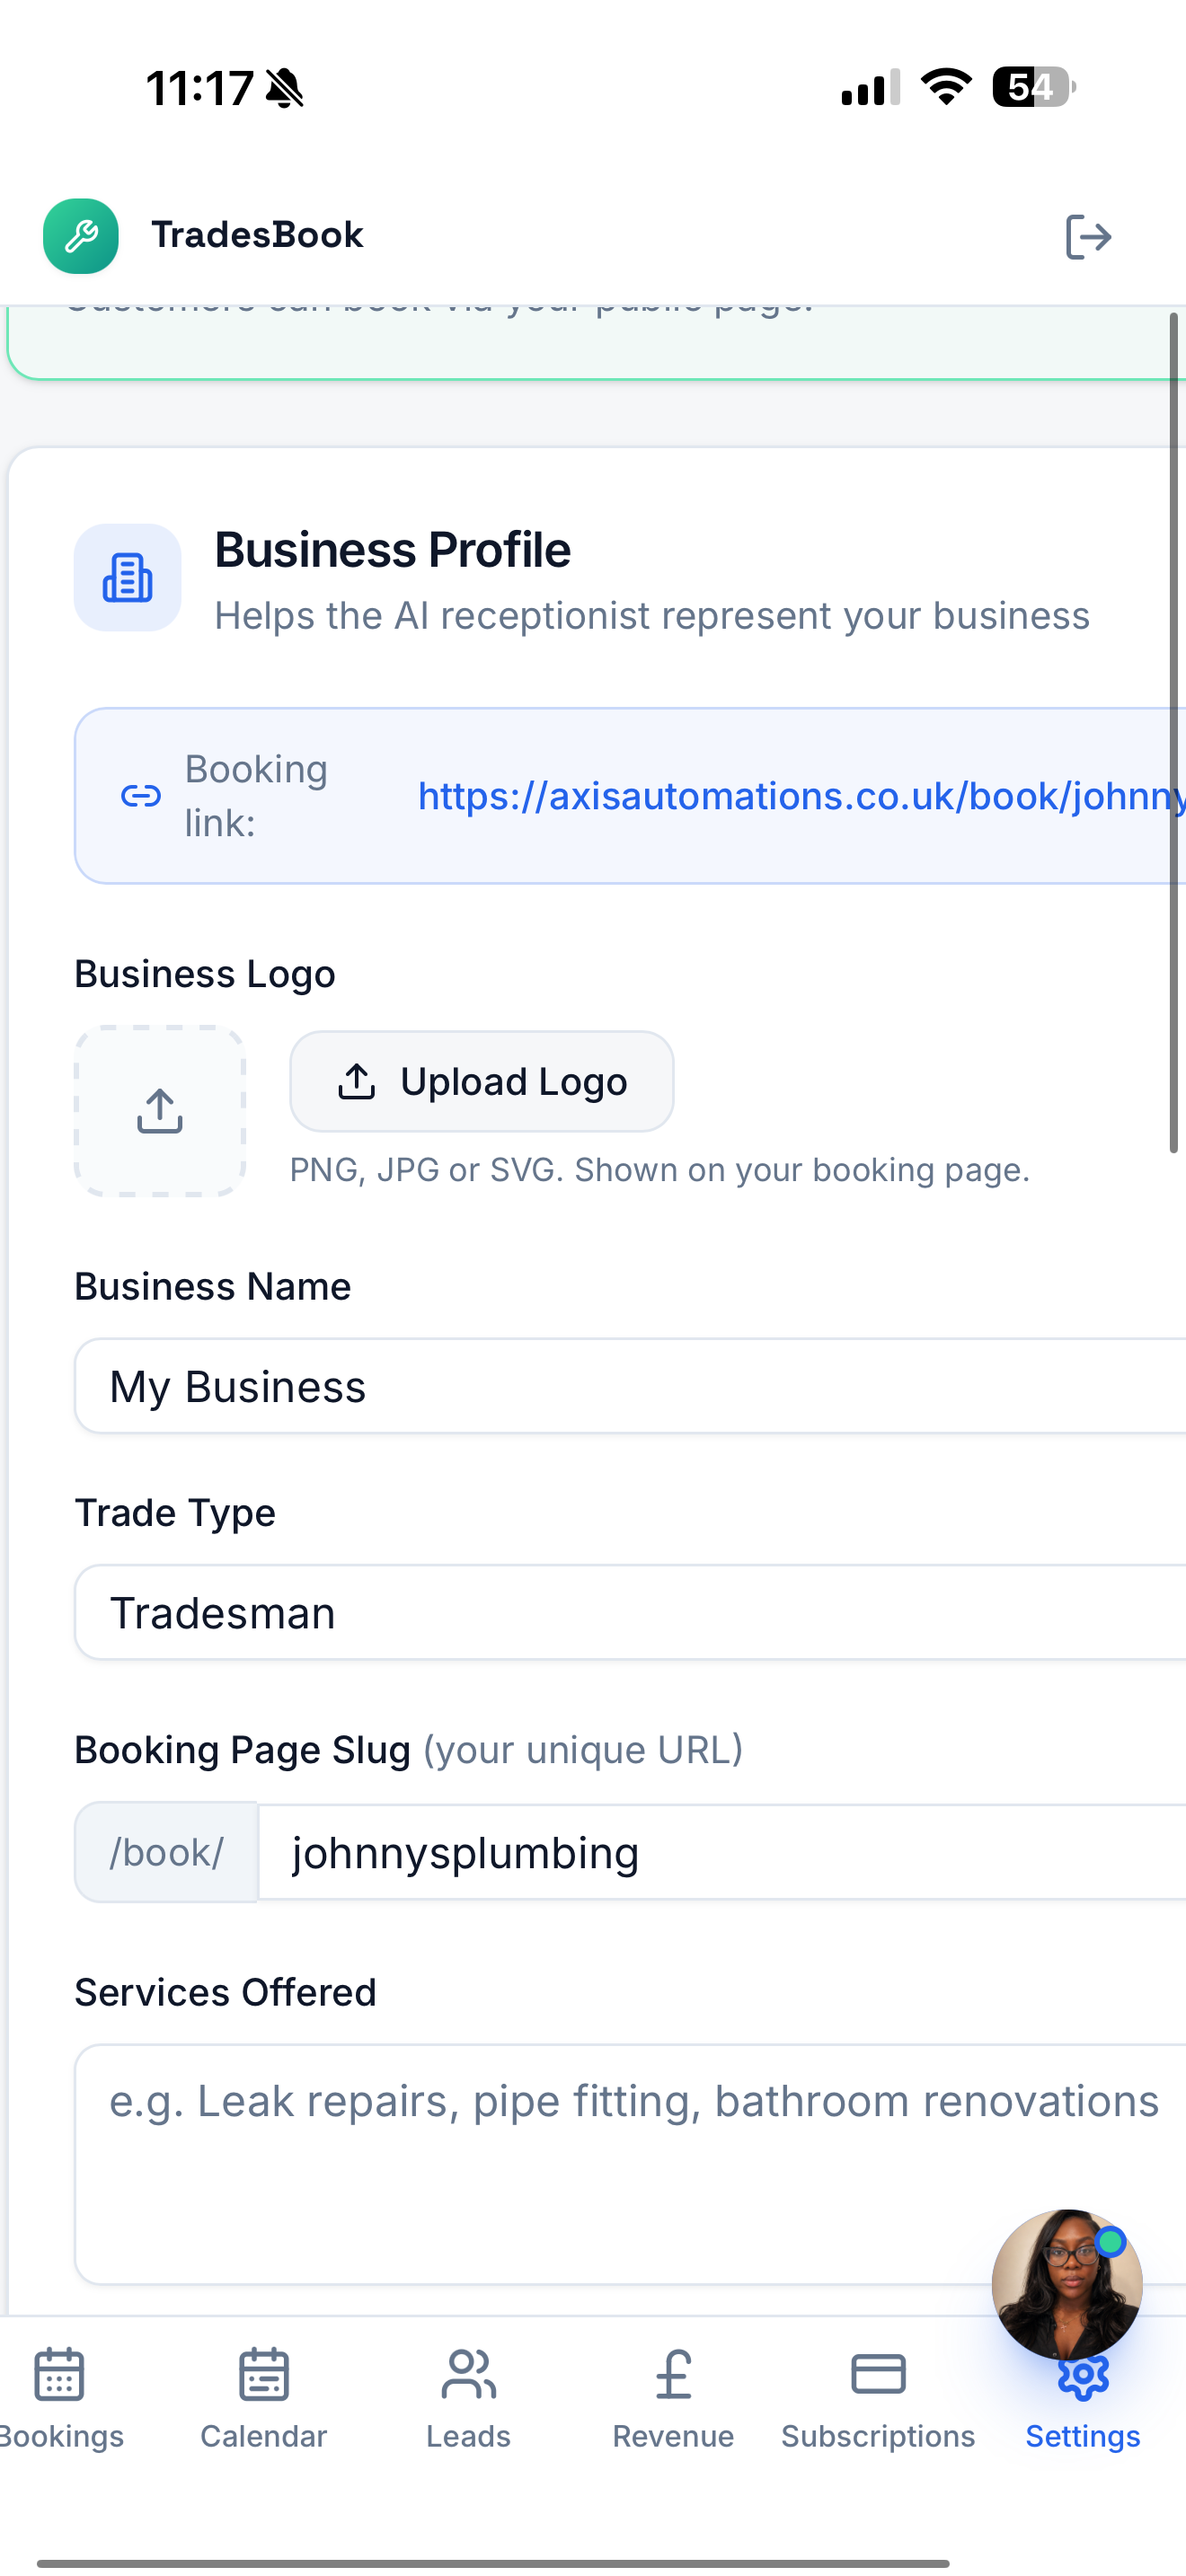This screenshot has width=1186, height=2576.
Task: Click the page's vertical scrollbar
Action: tap(1175, 733)
